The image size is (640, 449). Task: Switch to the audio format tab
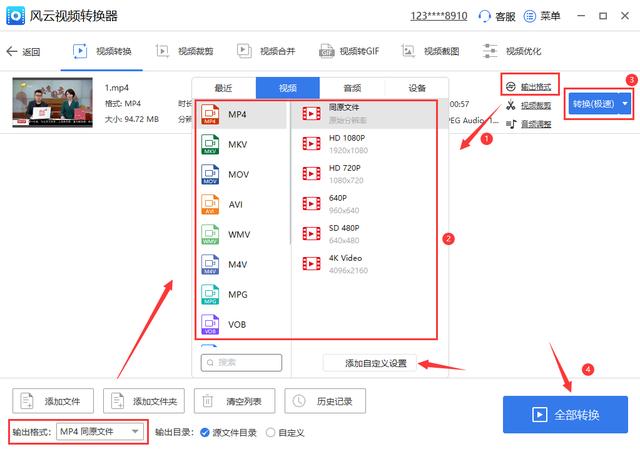coord(353,88)
